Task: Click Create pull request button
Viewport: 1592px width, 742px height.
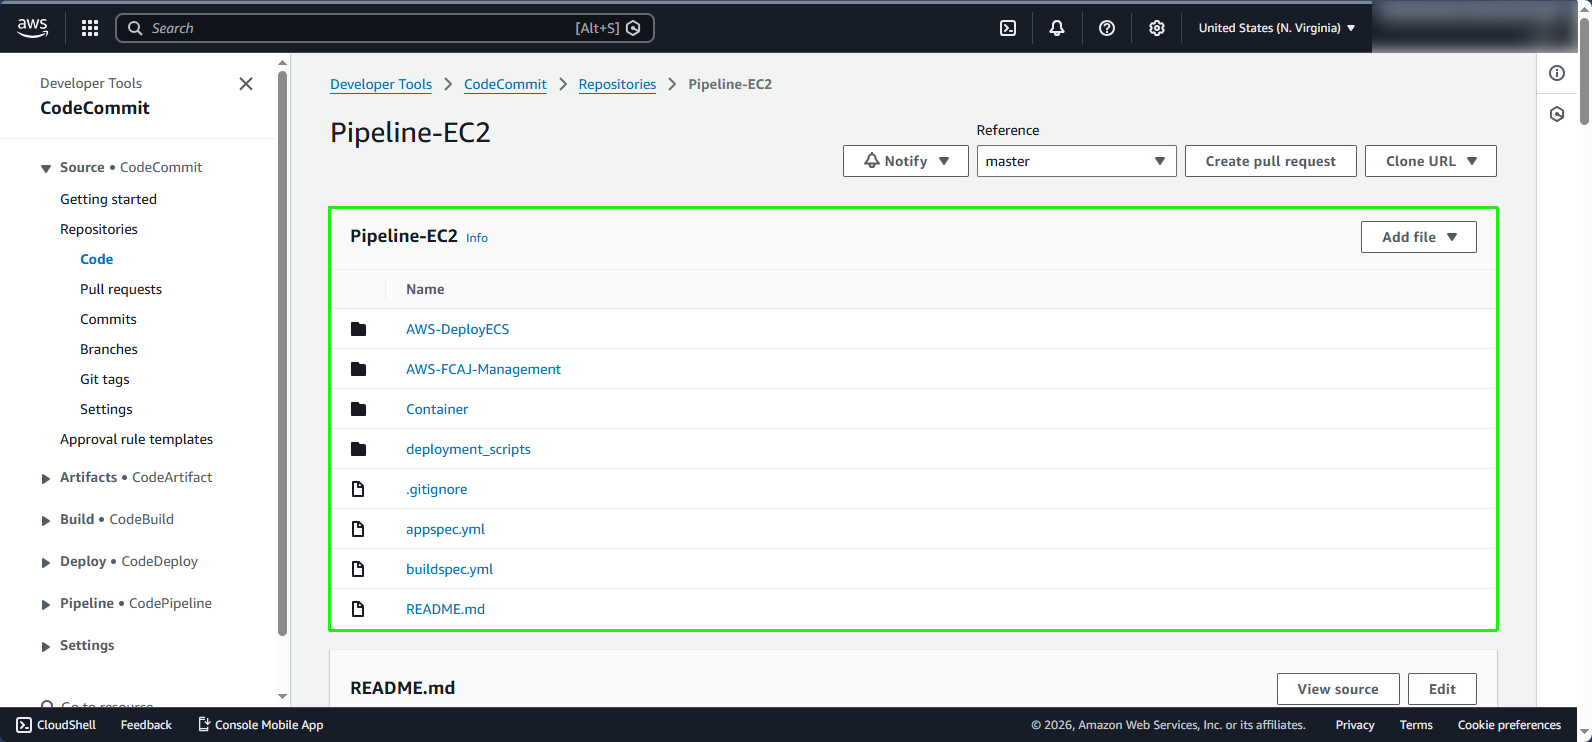Action: pyautogui.click(x=1271, y=161)
